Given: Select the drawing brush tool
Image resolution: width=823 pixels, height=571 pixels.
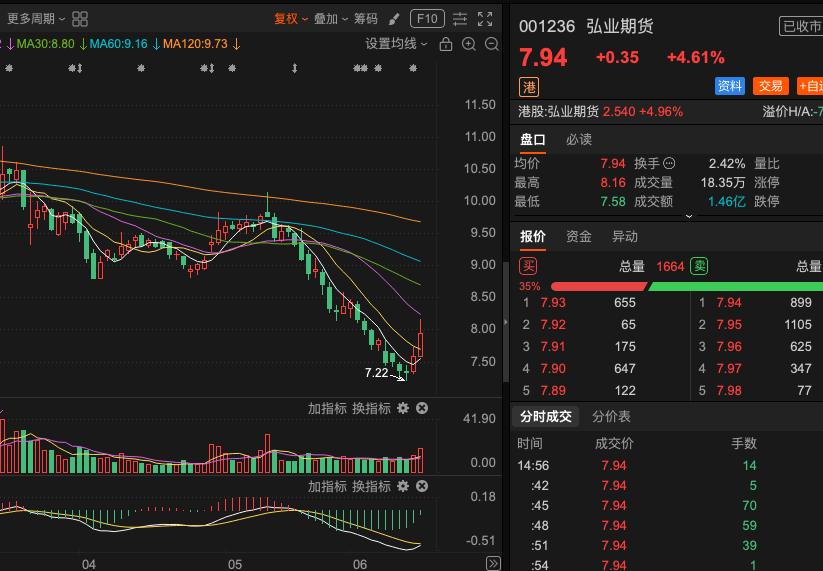Looking at the screenshot, I should pyautogui.click(x=394, y=19).
